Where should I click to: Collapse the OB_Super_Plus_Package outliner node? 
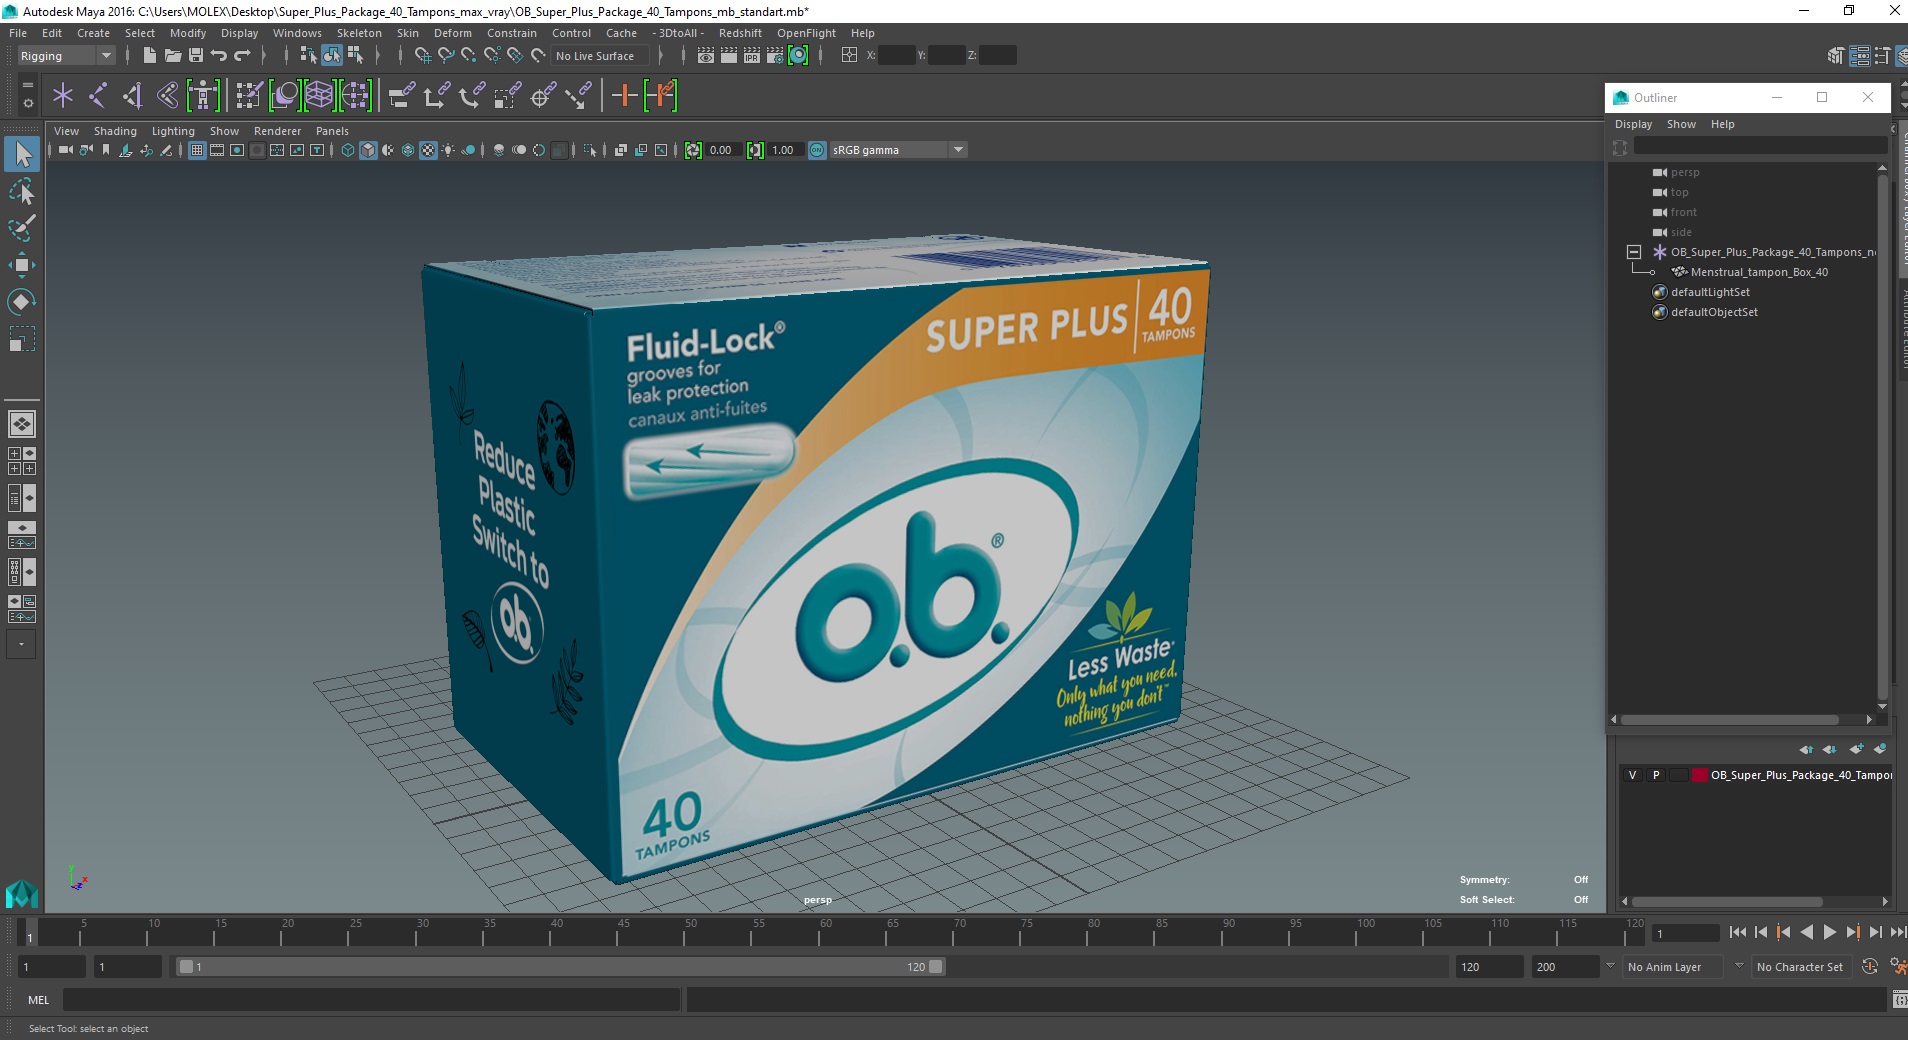point(1634,252)
